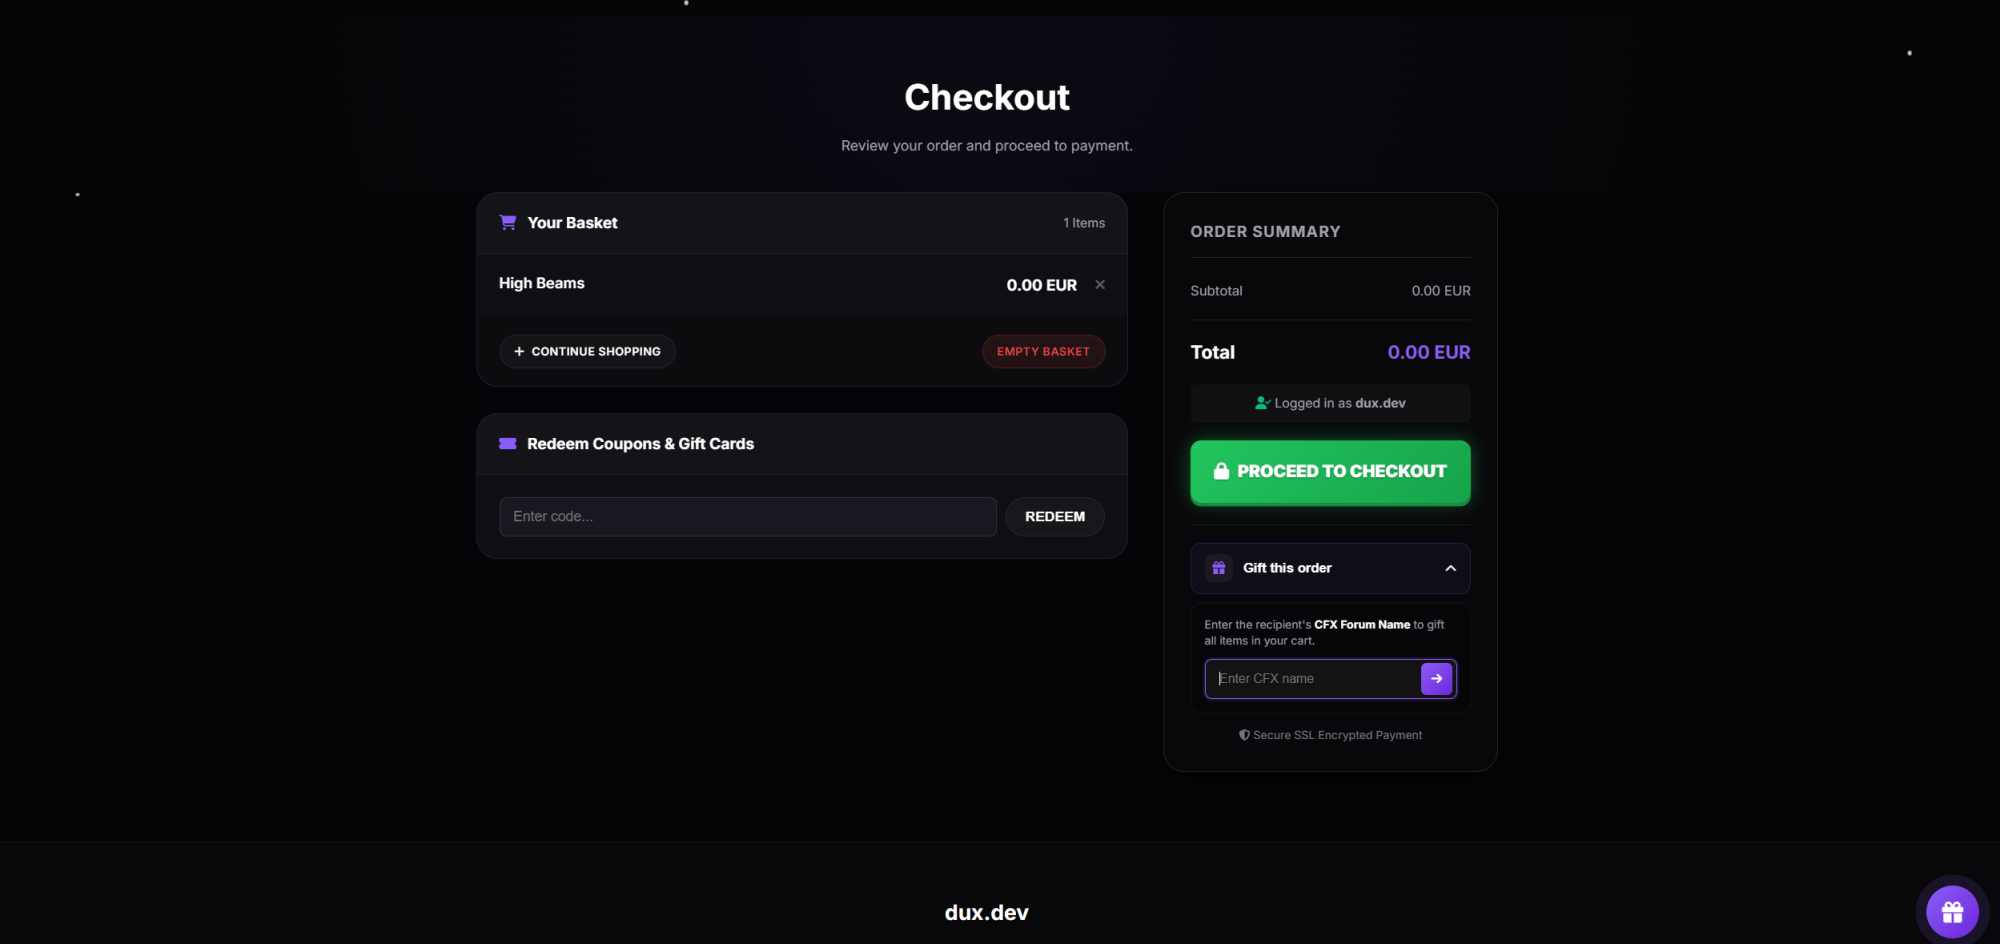The width and height of the screenshot is (2000, 944).
Task: Click the plus icon on Continue Shopping
Action: (519, 351)
